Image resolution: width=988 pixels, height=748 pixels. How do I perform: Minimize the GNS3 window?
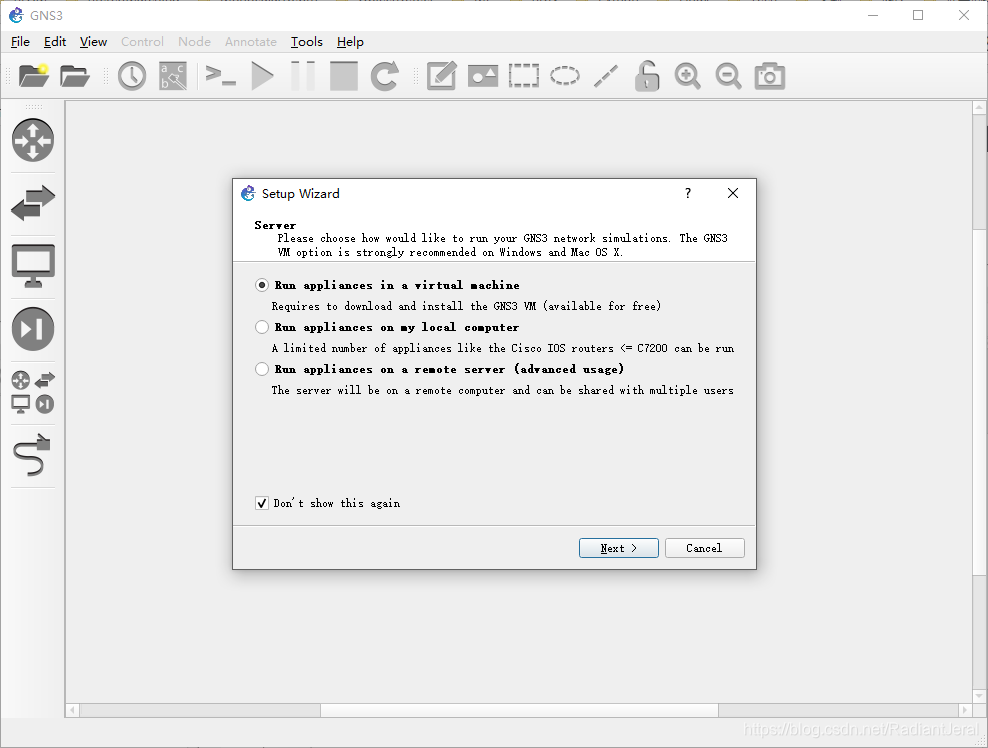[873, 15]
